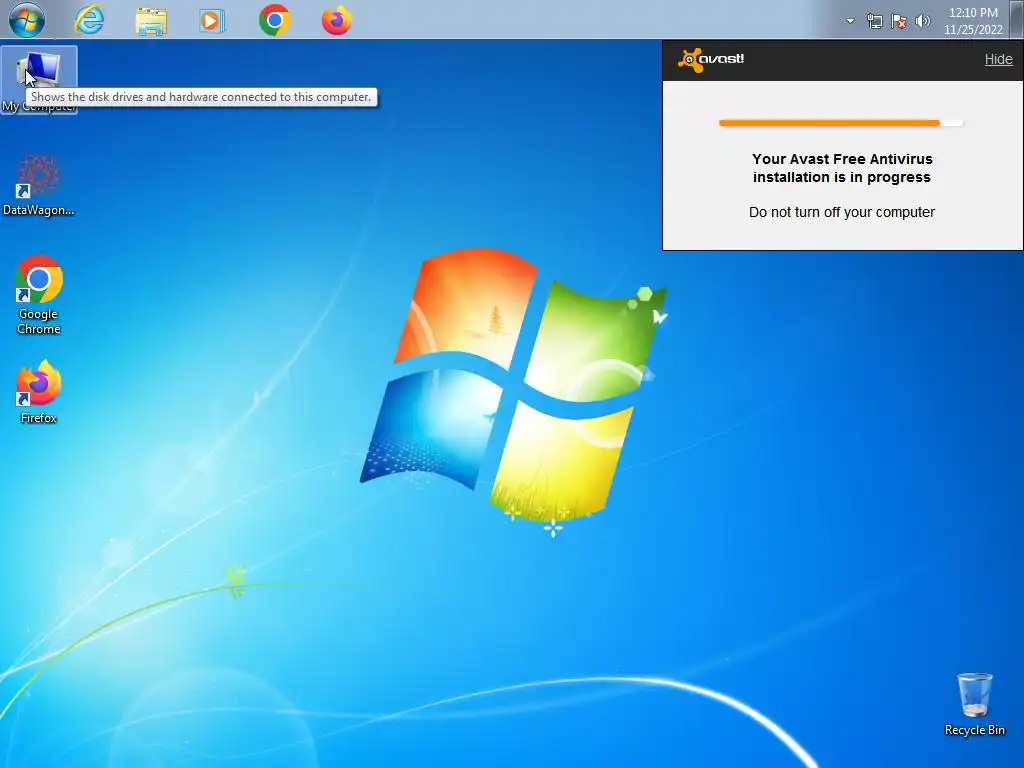
Task: Open Action Center flag icon
Action: pyautogui.click(x=899, y=22)
